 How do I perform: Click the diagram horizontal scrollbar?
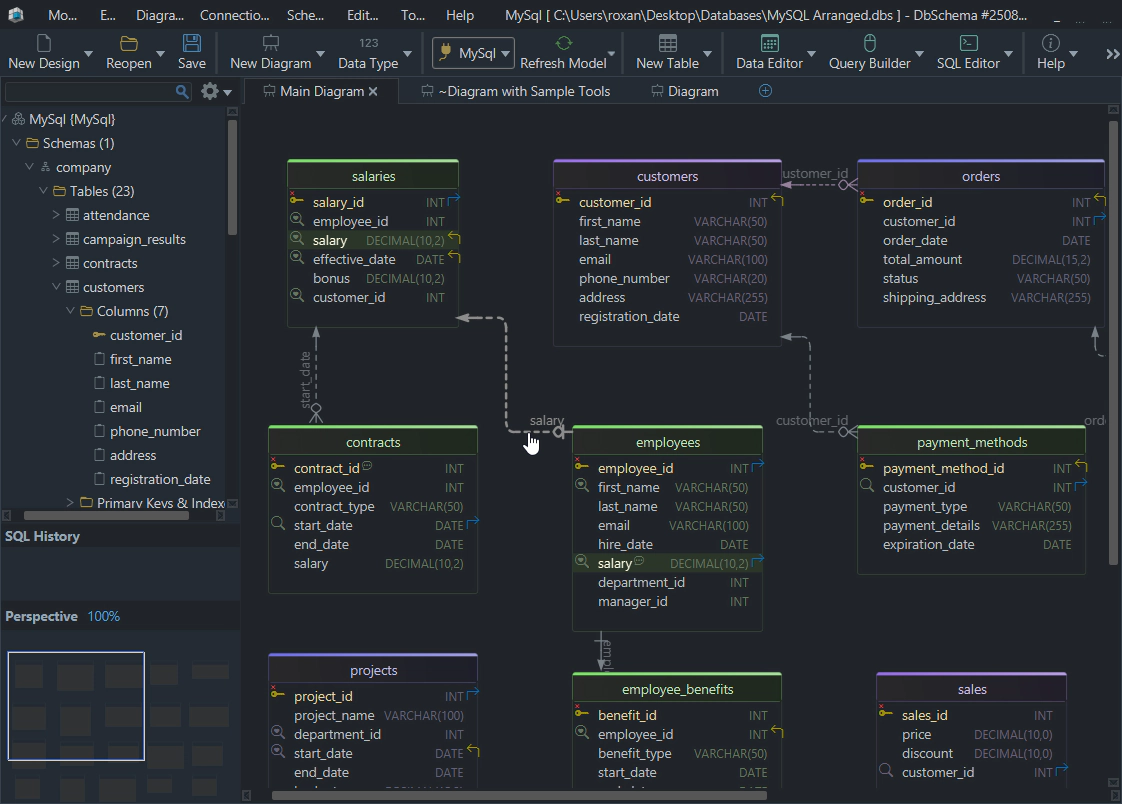[519, 795]
